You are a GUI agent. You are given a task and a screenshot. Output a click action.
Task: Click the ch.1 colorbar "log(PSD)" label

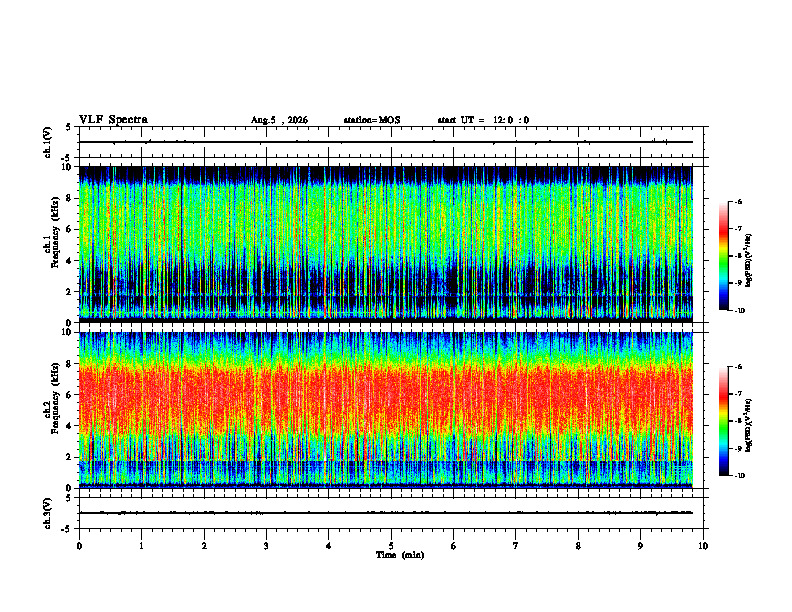[749, 261]
